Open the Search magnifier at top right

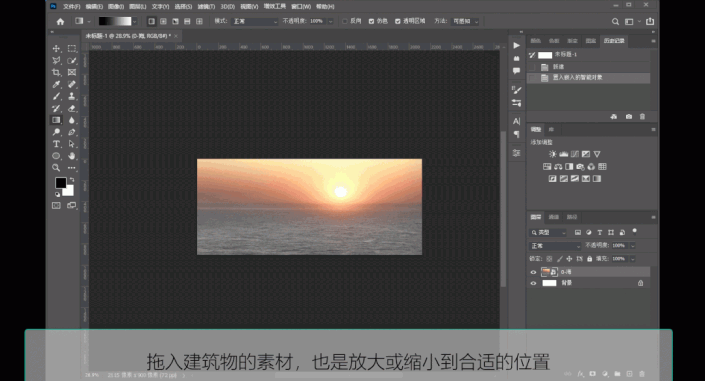point(615,22)
